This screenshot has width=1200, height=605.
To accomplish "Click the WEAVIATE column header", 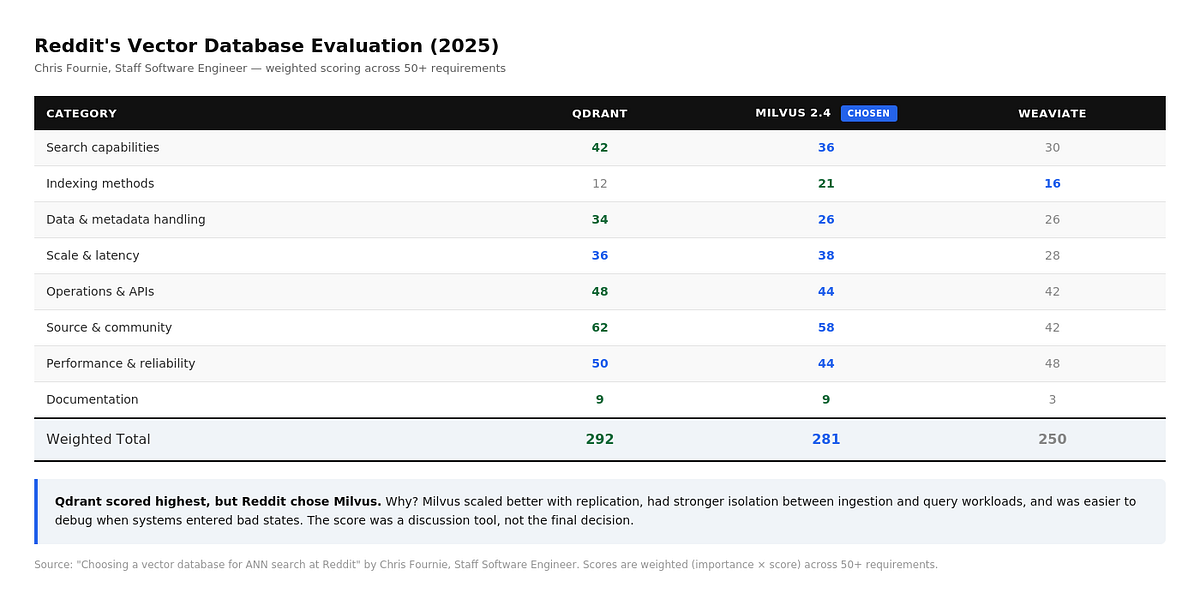I will click(x=1052, y=113).
